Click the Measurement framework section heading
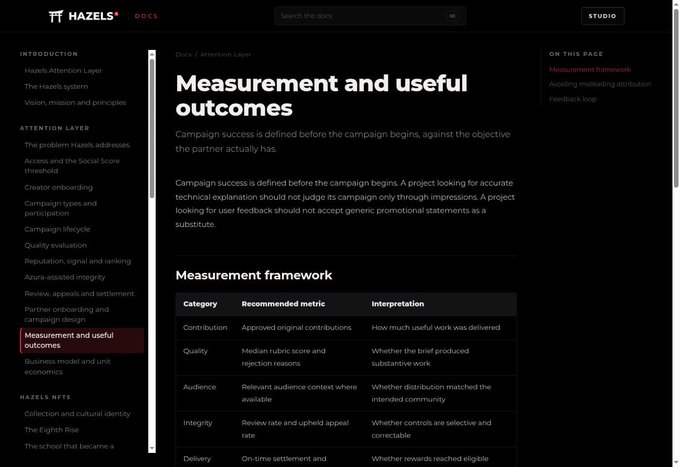 (x=254, y=275)
